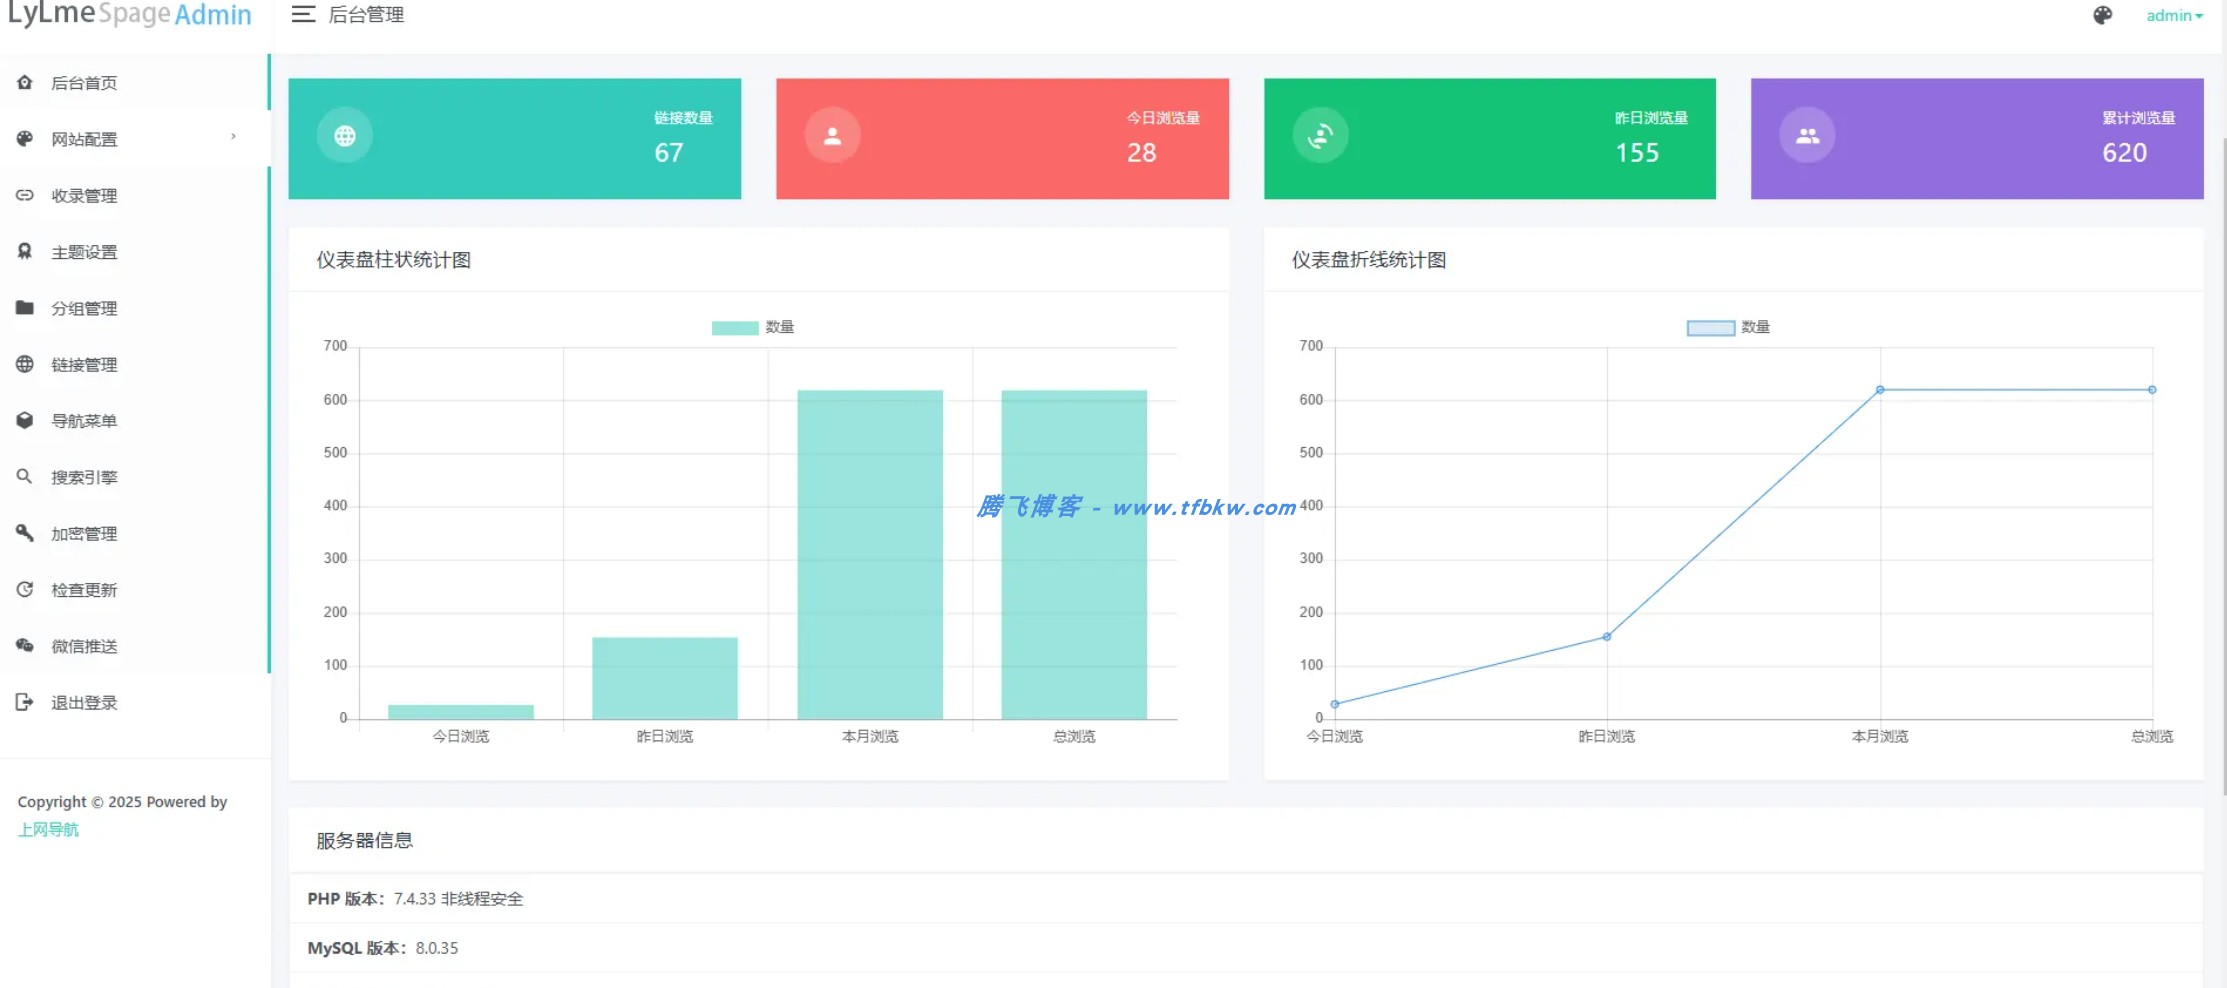2227x988 pixels.
Task: Open the admin user dropdown
Action: pos(2174,15)
